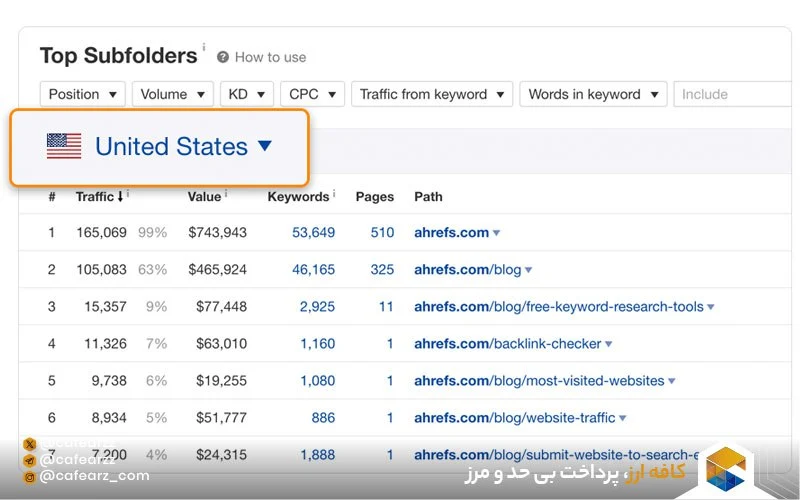Sort table by Value column header
Image resolution: width=800 pixels, height=500 pixels.
204,196
